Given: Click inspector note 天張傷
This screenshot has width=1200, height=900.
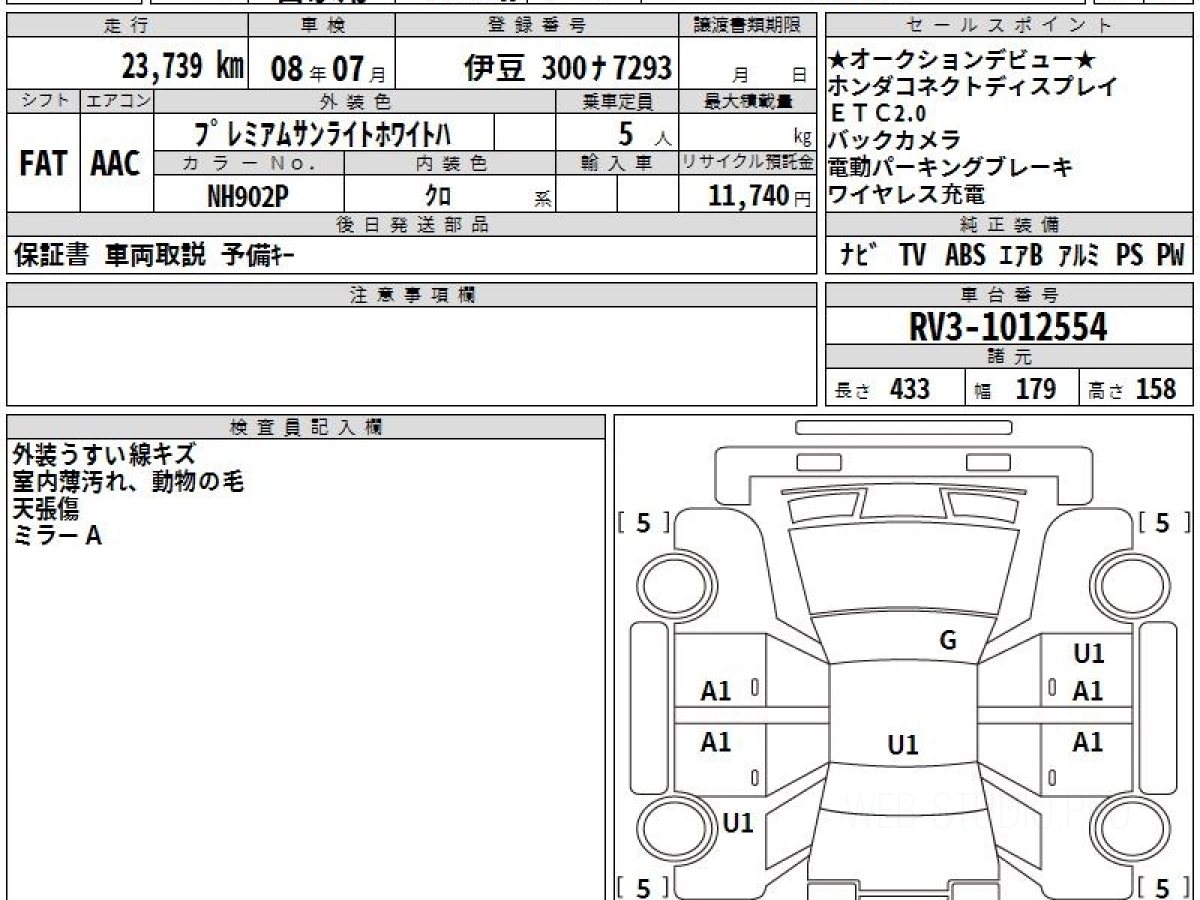Looking at the screenshot, I should tap(46, 509).
